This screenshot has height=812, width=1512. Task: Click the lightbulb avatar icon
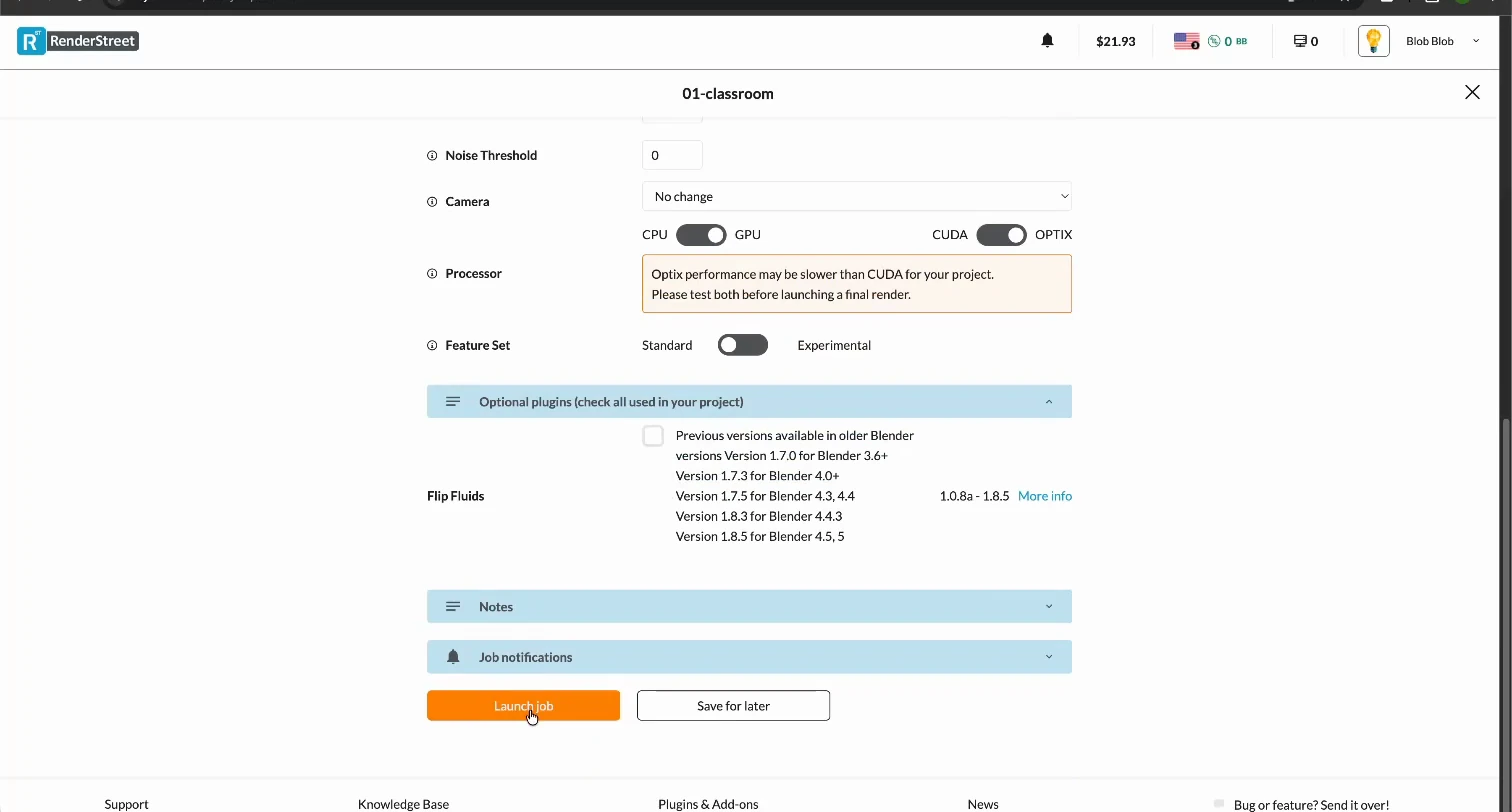tap(1374, 41)
